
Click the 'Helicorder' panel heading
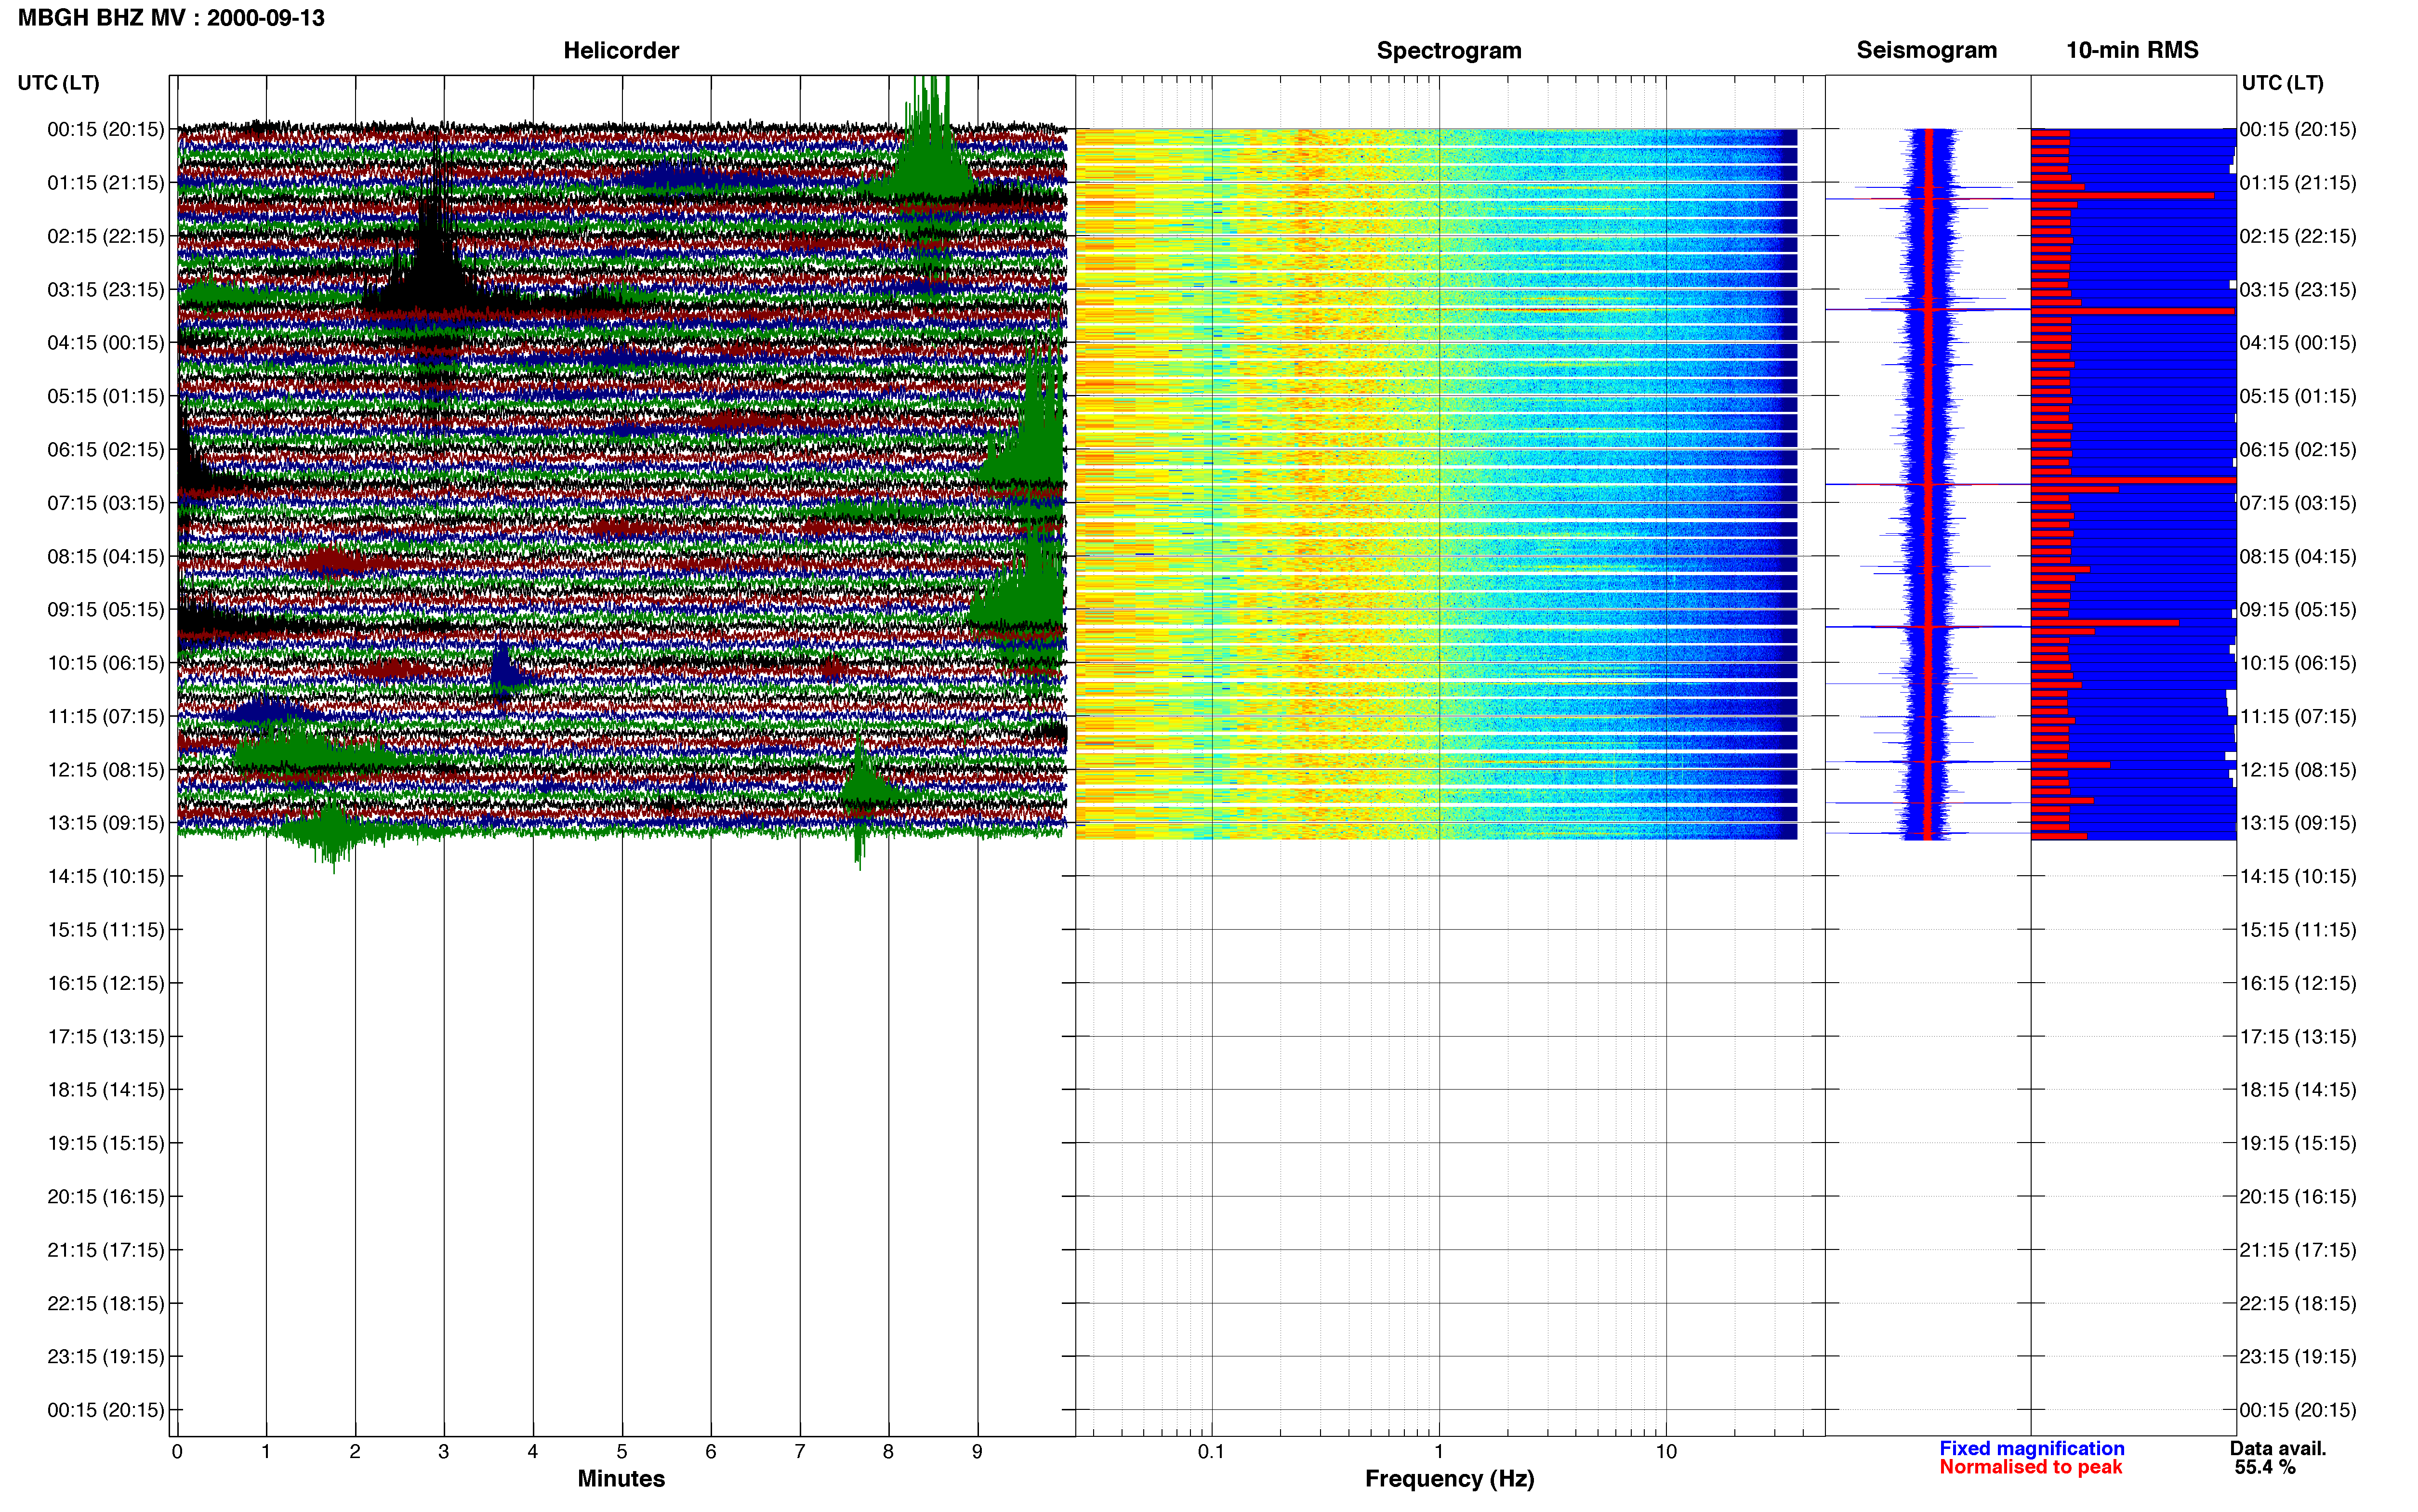click(621, 50)
